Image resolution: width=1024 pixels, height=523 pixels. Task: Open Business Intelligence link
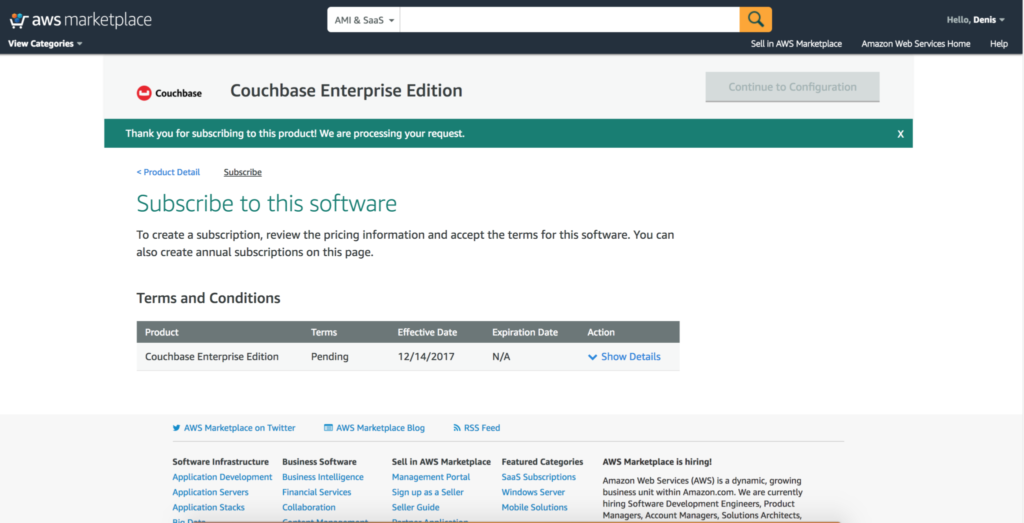coord(323,477)
